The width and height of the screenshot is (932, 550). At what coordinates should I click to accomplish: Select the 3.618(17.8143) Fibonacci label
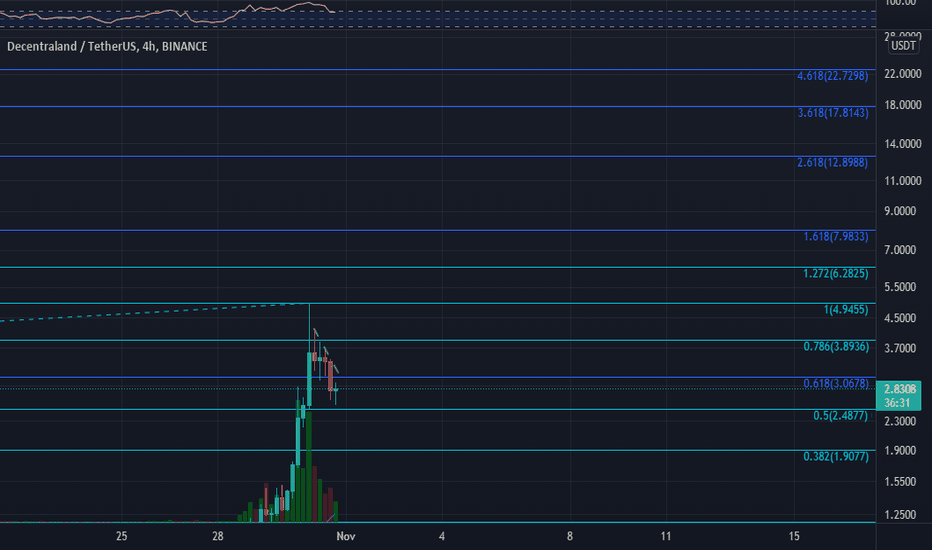833,113
